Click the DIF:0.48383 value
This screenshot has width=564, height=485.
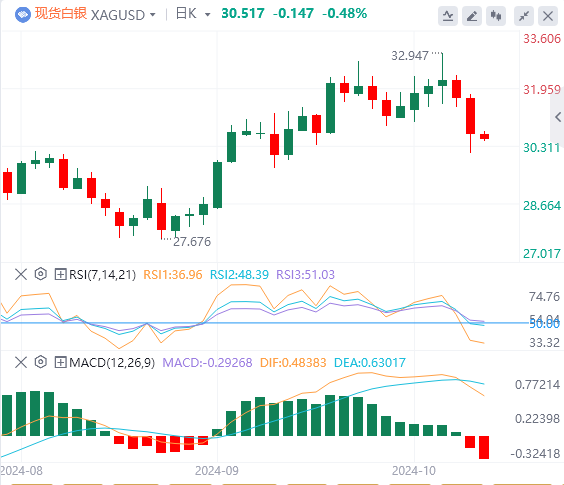click(293, 362)
